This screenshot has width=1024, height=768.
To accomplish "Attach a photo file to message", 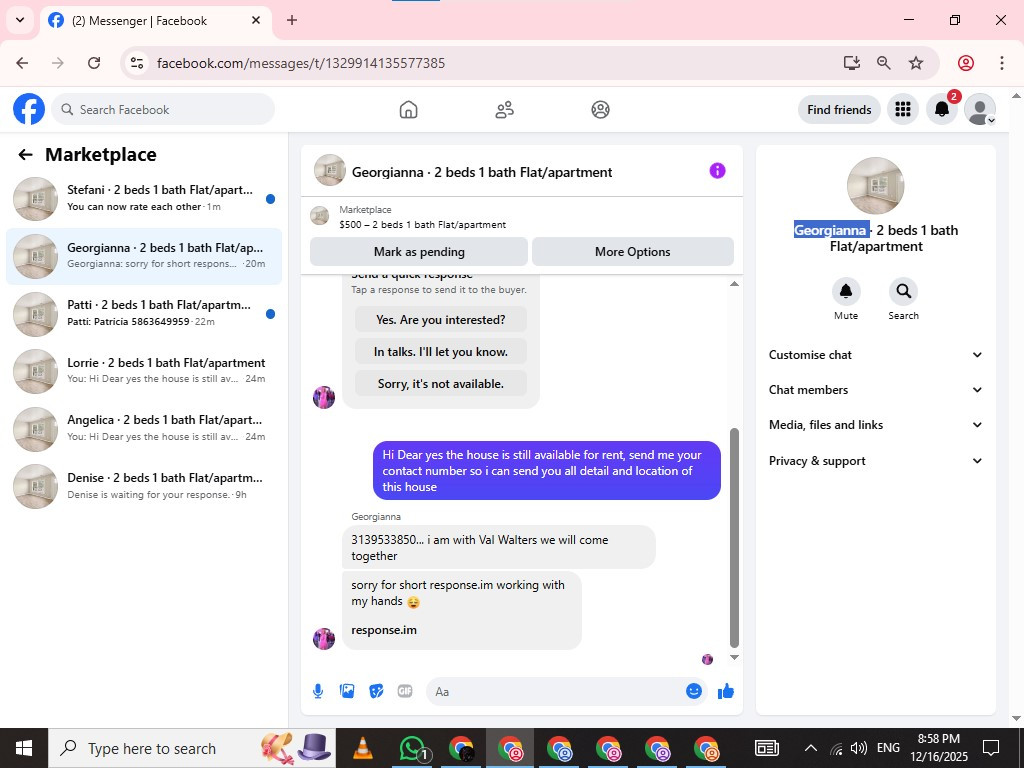I will tap(347, 691).
